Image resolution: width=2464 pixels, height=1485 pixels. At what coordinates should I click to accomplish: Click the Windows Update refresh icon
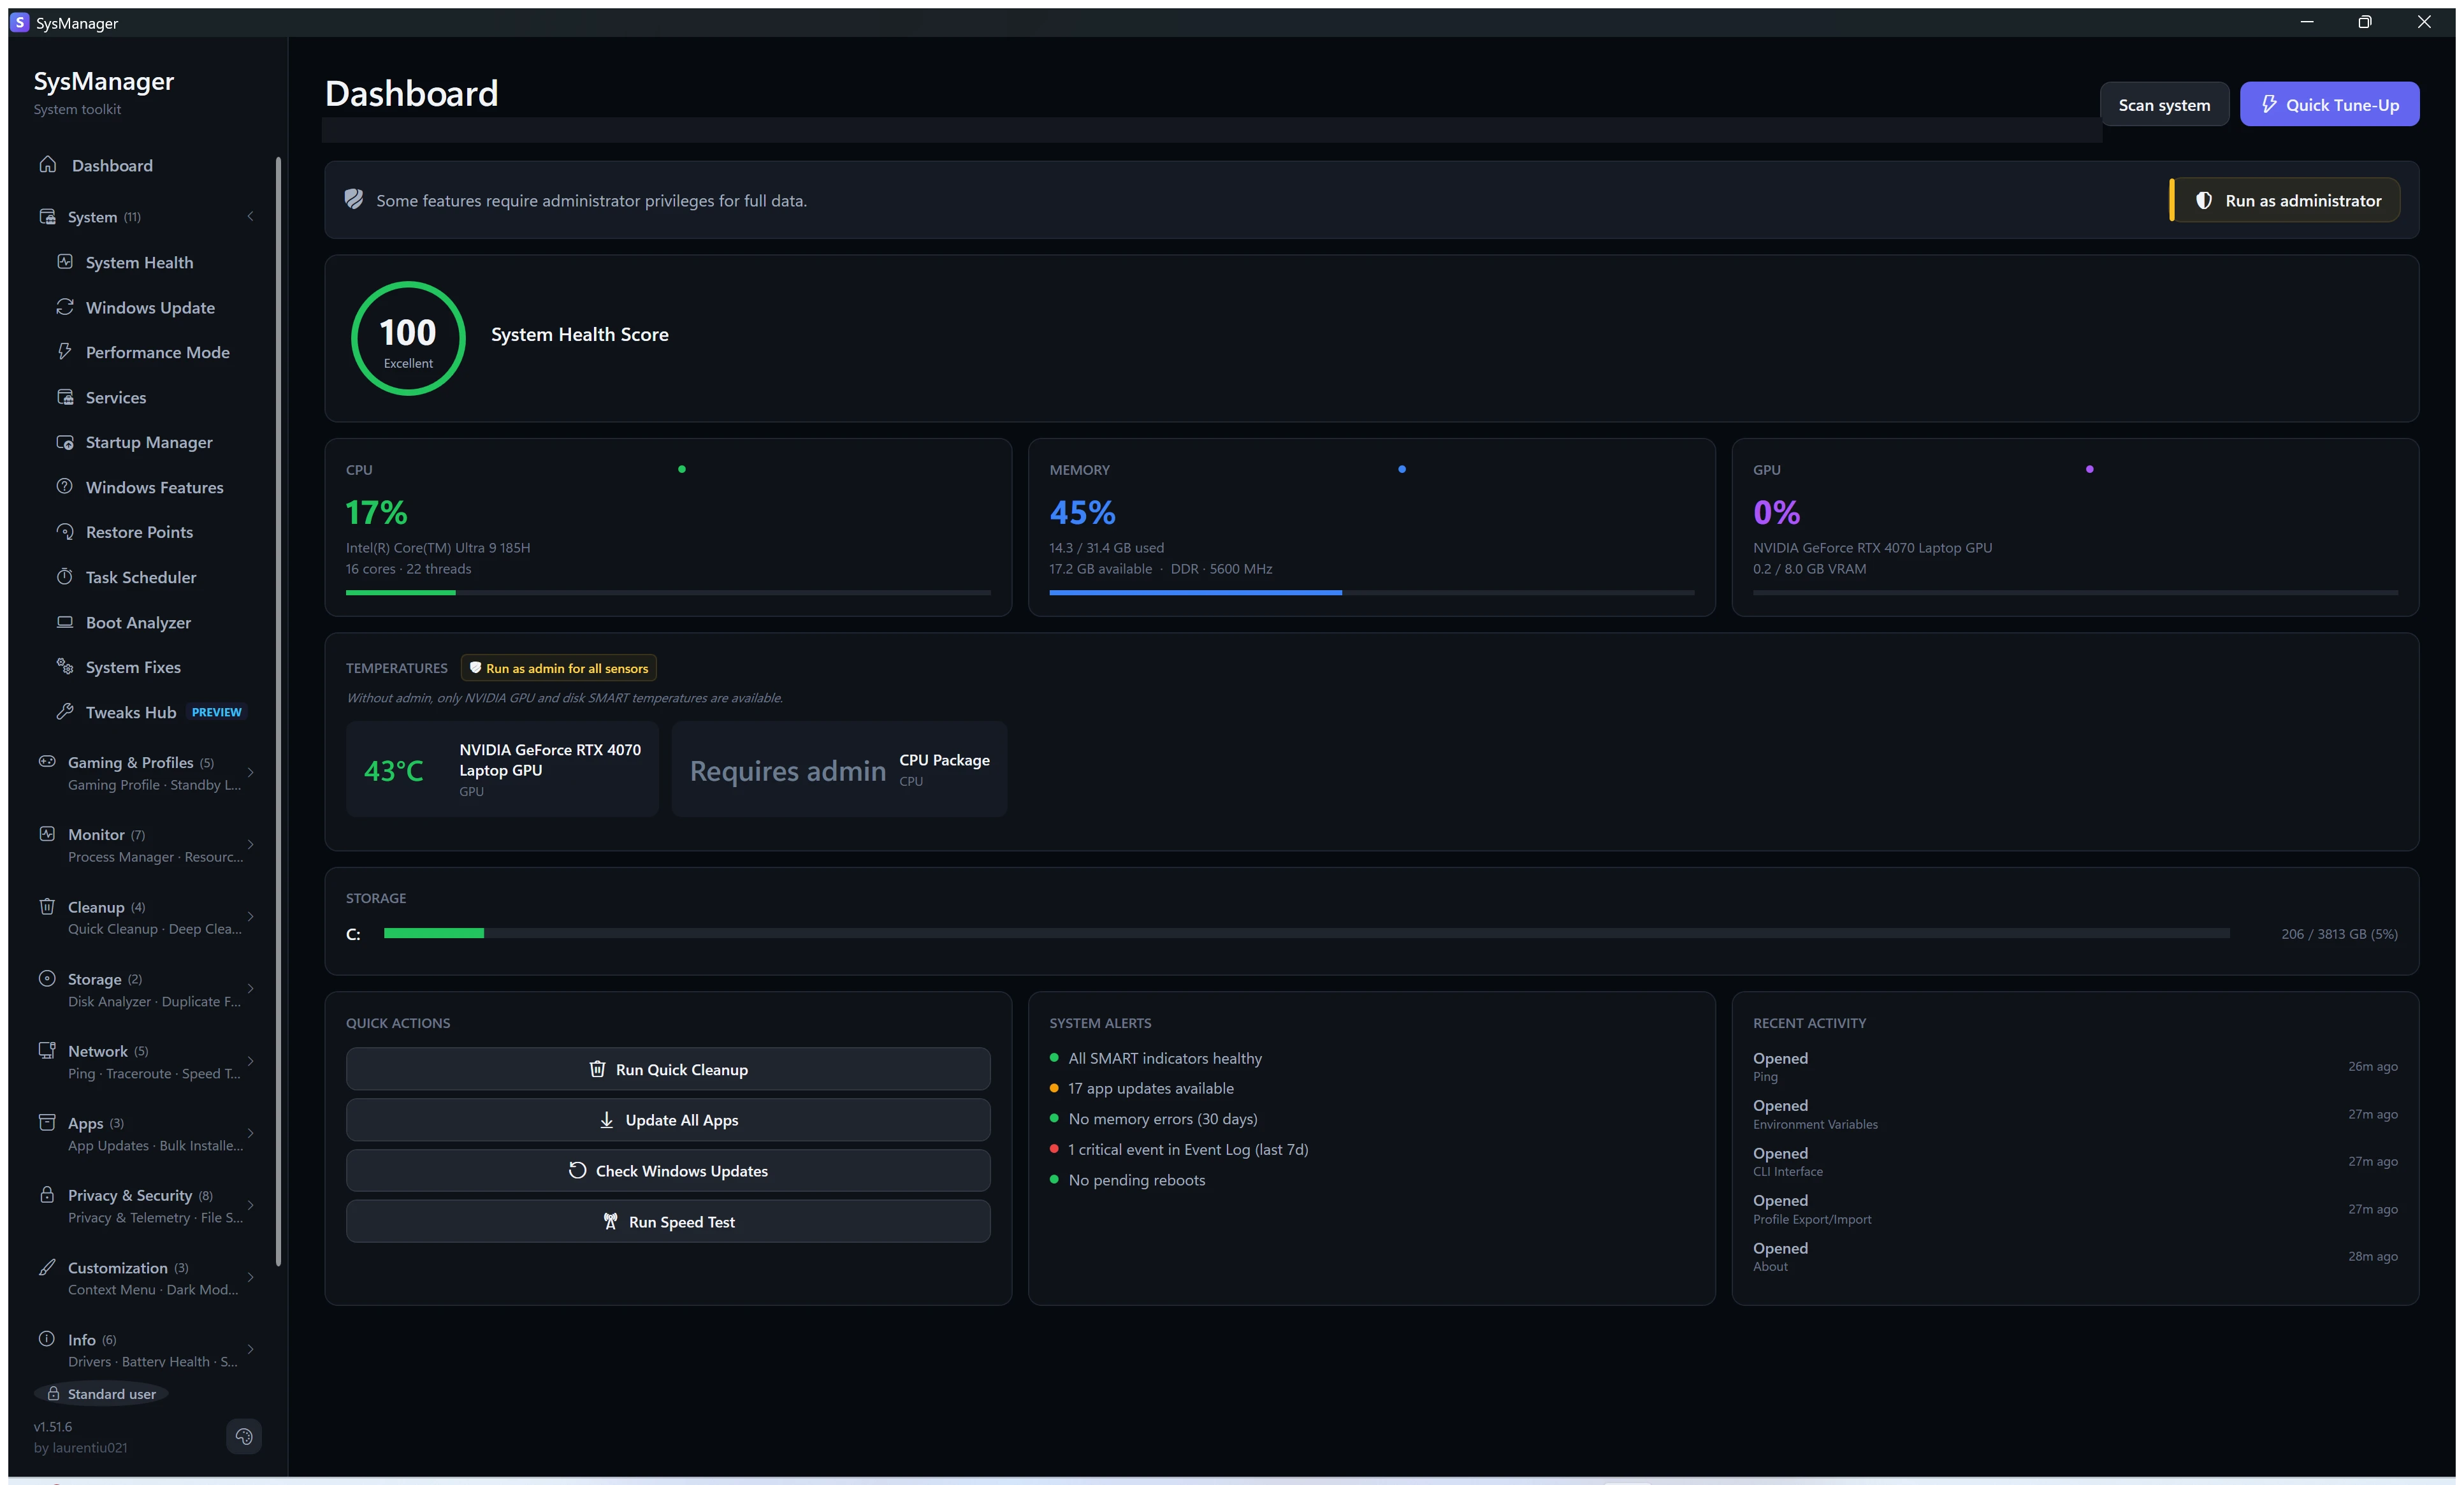[x=65, y=307]
